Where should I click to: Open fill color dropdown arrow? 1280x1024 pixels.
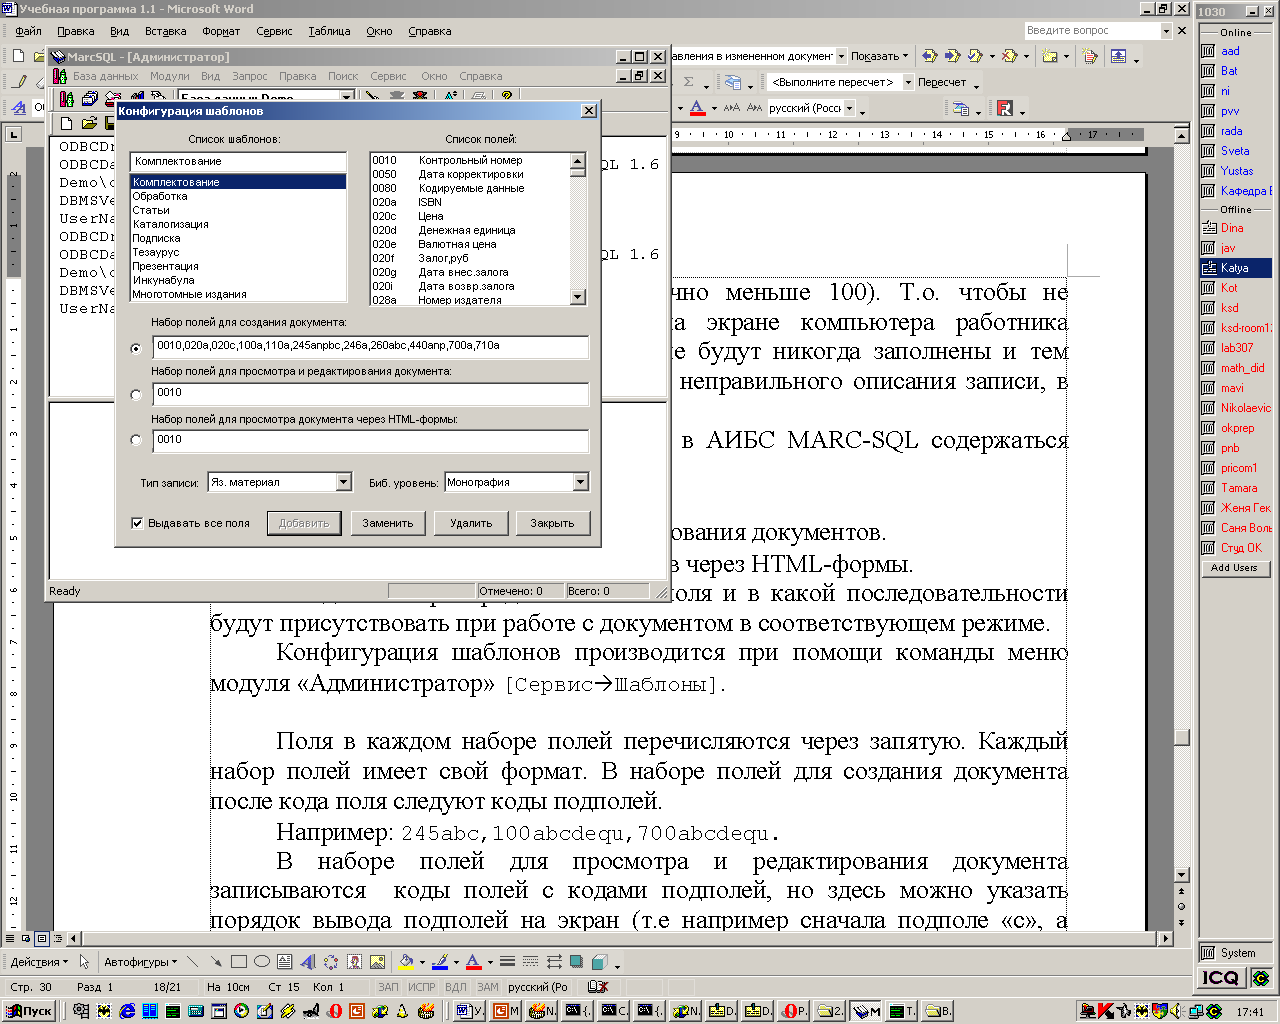[x=422, y=962]
